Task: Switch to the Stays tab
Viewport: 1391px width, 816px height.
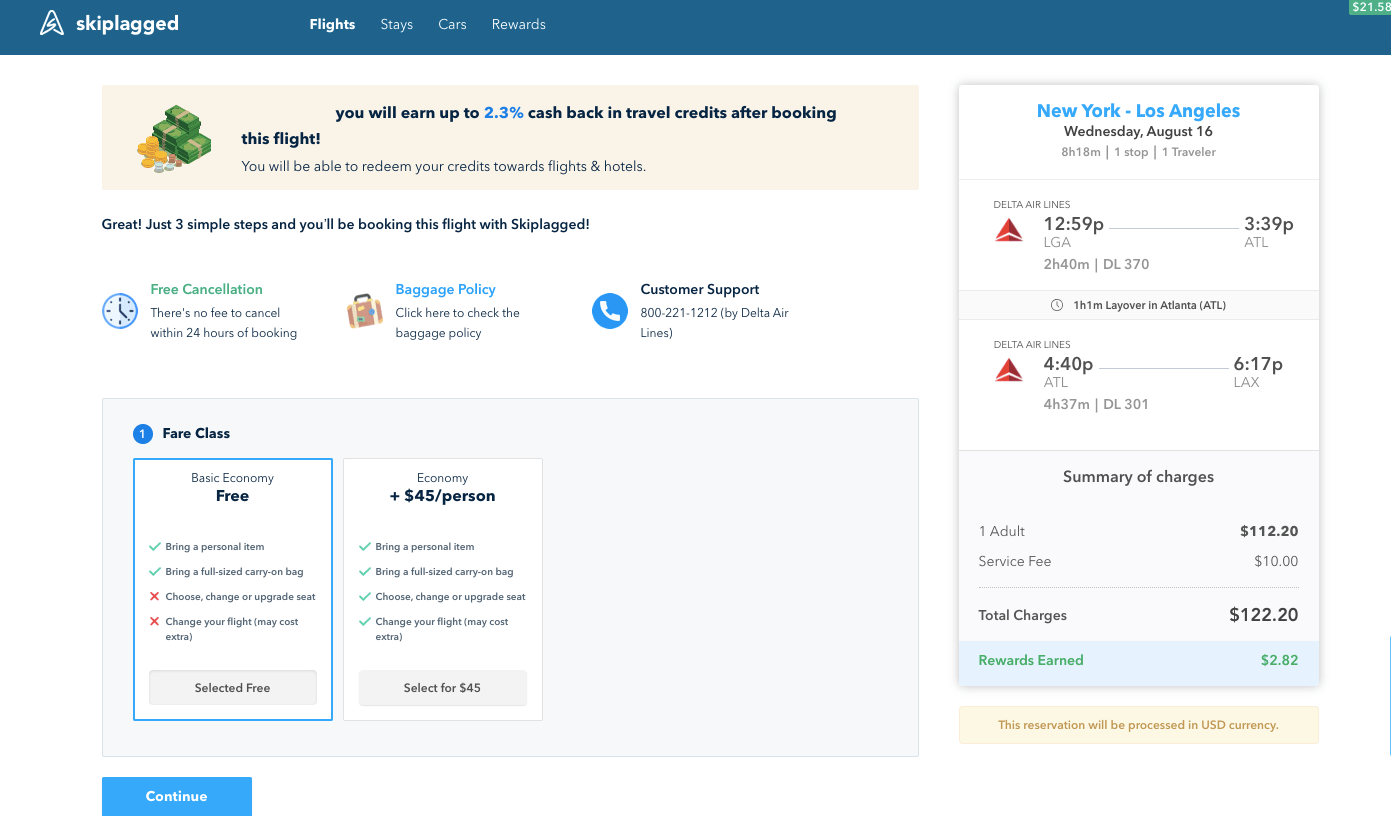Action: point(396,24)
